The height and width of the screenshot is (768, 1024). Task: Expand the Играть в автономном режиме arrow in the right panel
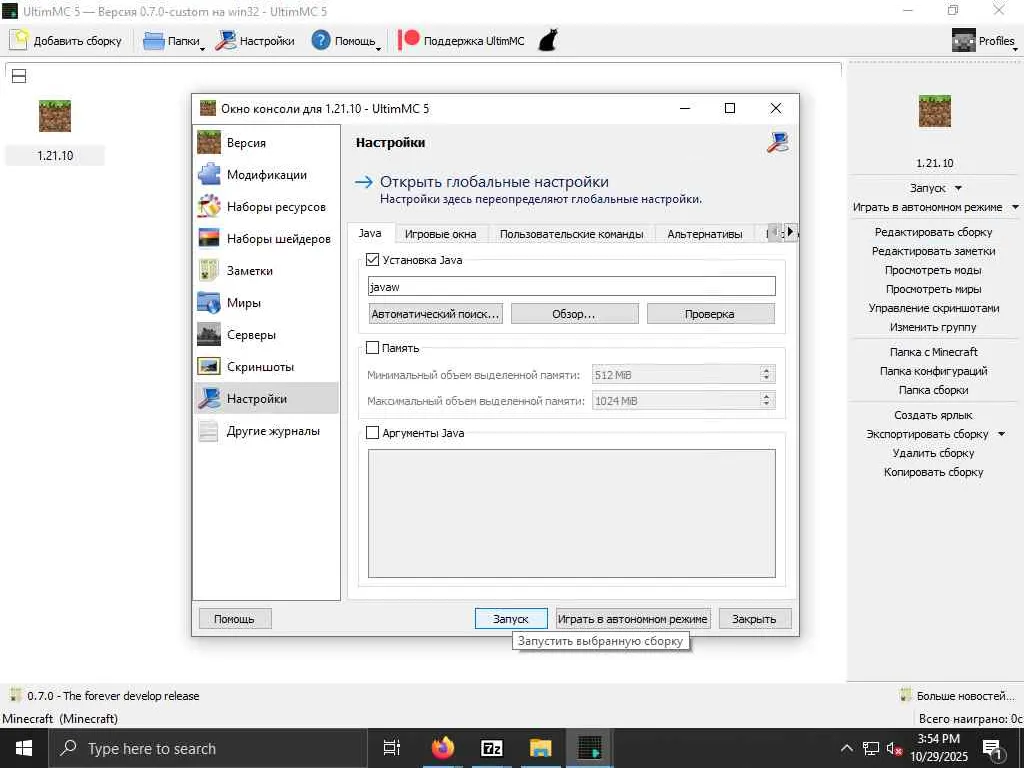tap(1015, 207)
